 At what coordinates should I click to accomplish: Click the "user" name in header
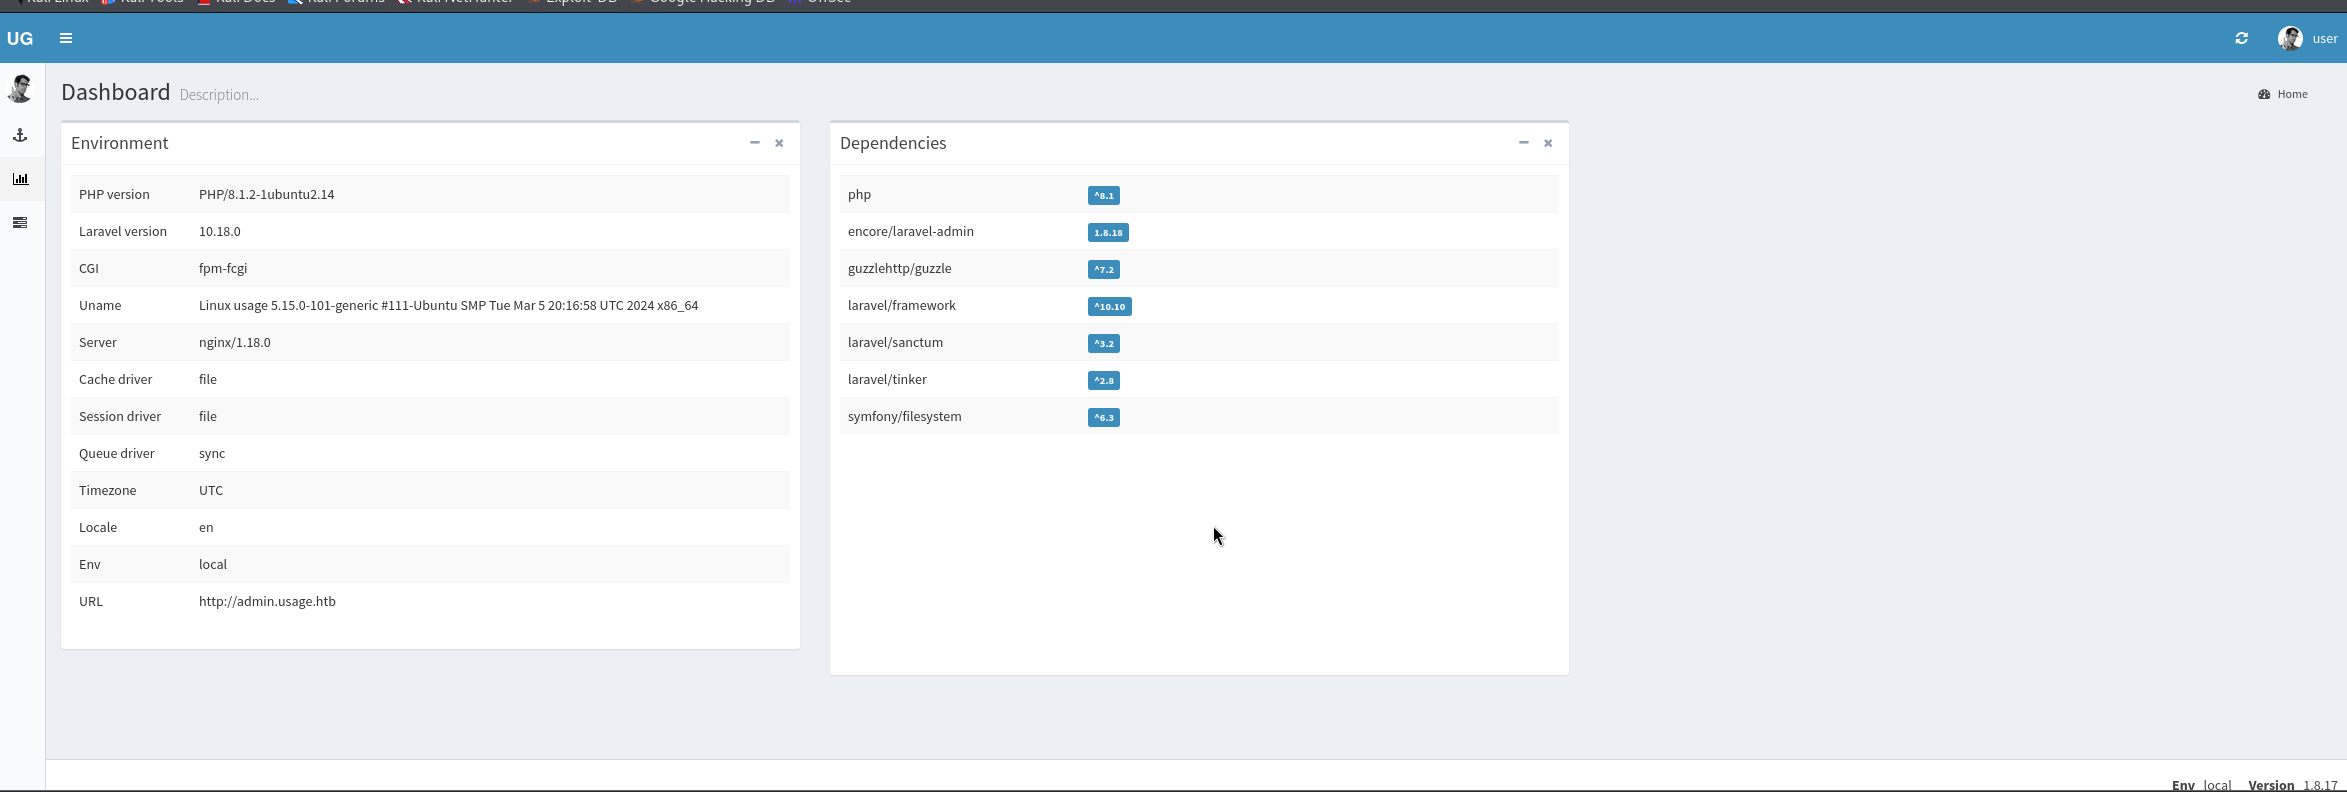(x=2325, y=38)
